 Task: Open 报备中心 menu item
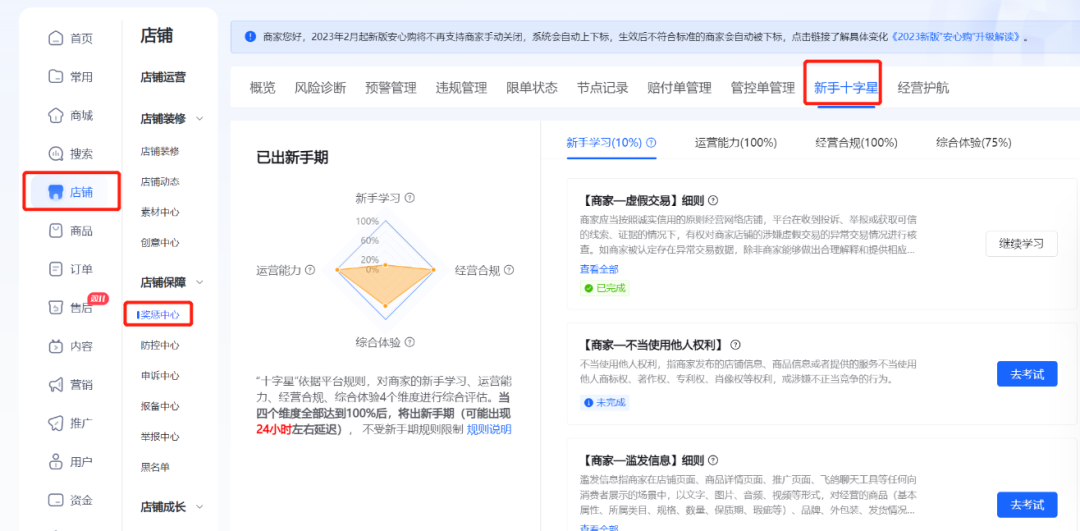pos(160,406)
